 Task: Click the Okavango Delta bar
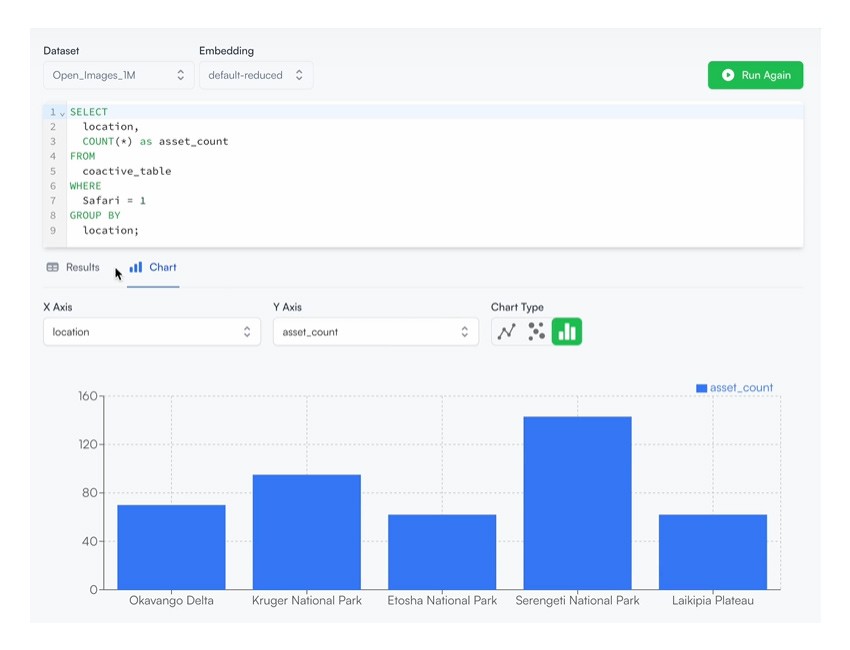pos(171,547)
